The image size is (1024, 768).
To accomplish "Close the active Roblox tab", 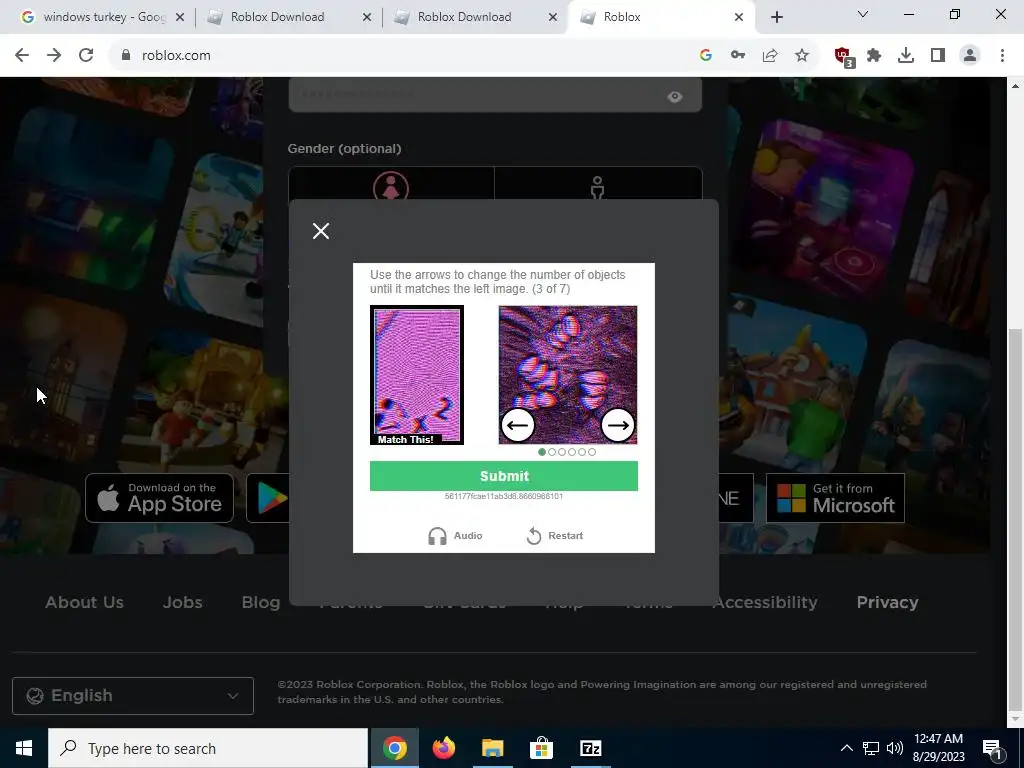I will coord(739,17).
